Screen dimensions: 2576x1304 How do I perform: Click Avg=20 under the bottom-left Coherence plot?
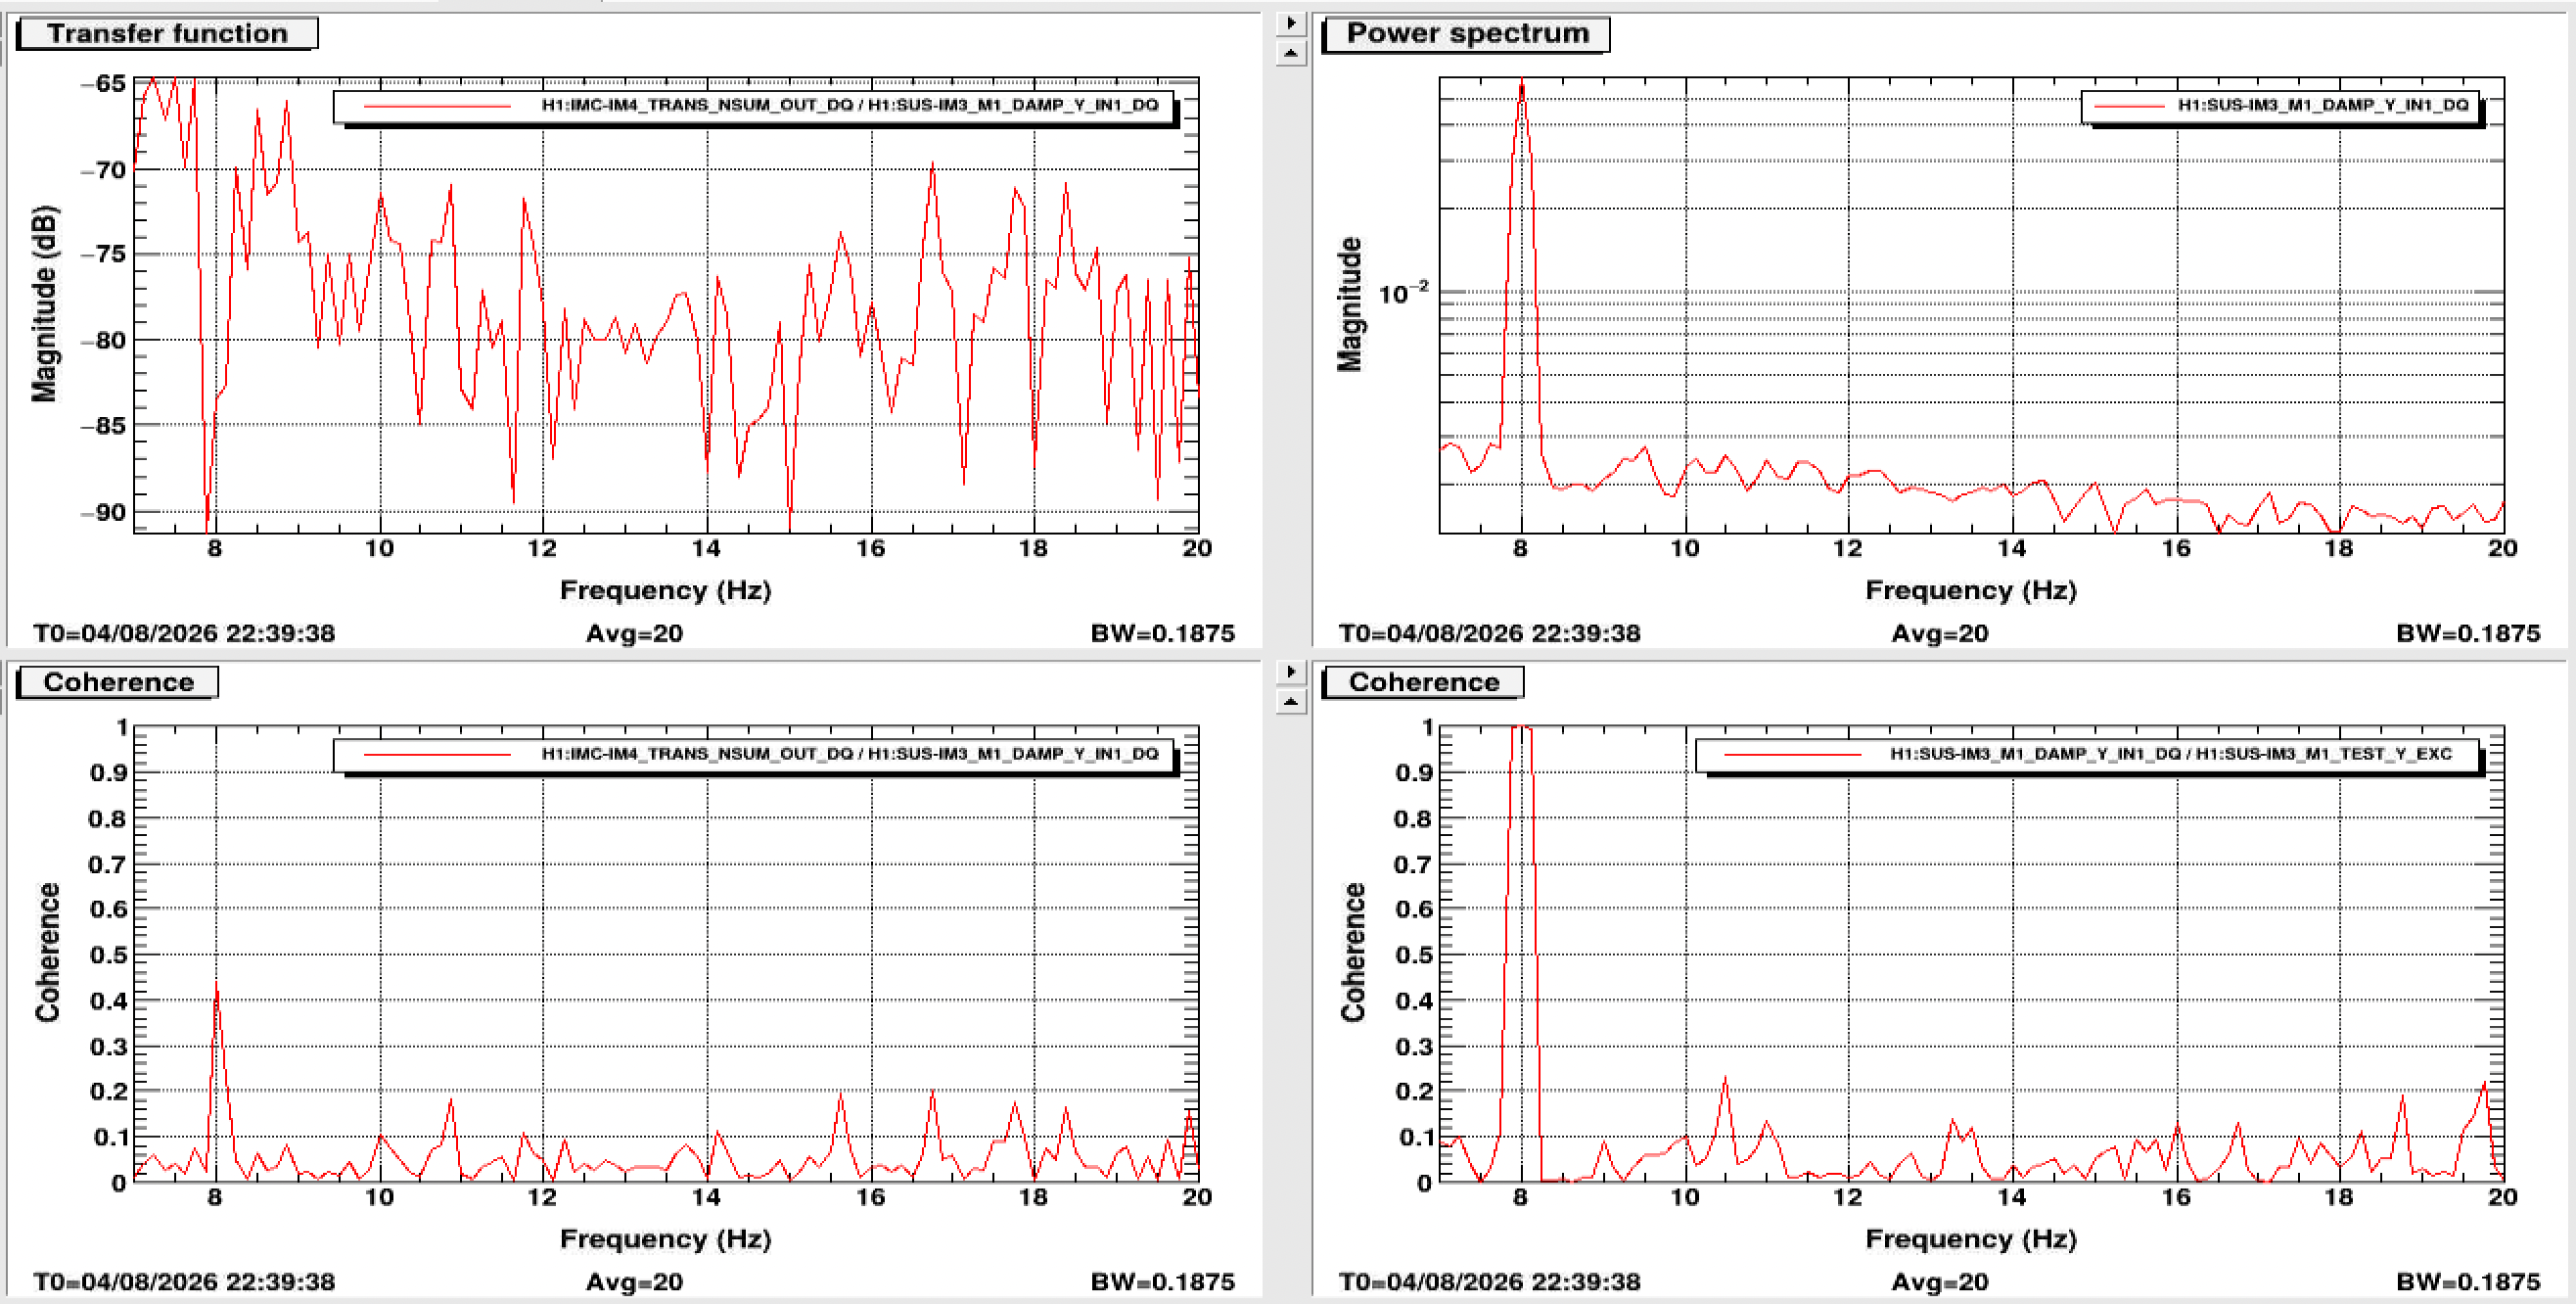634,1282
